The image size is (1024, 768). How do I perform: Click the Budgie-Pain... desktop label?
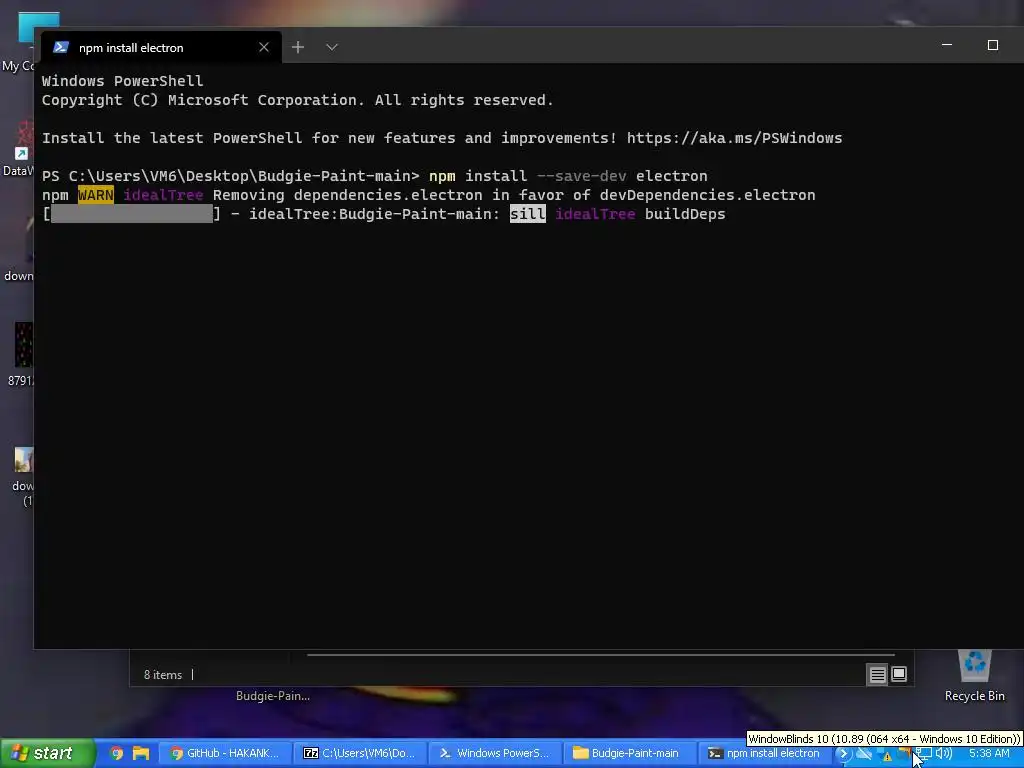coord(273,696)
